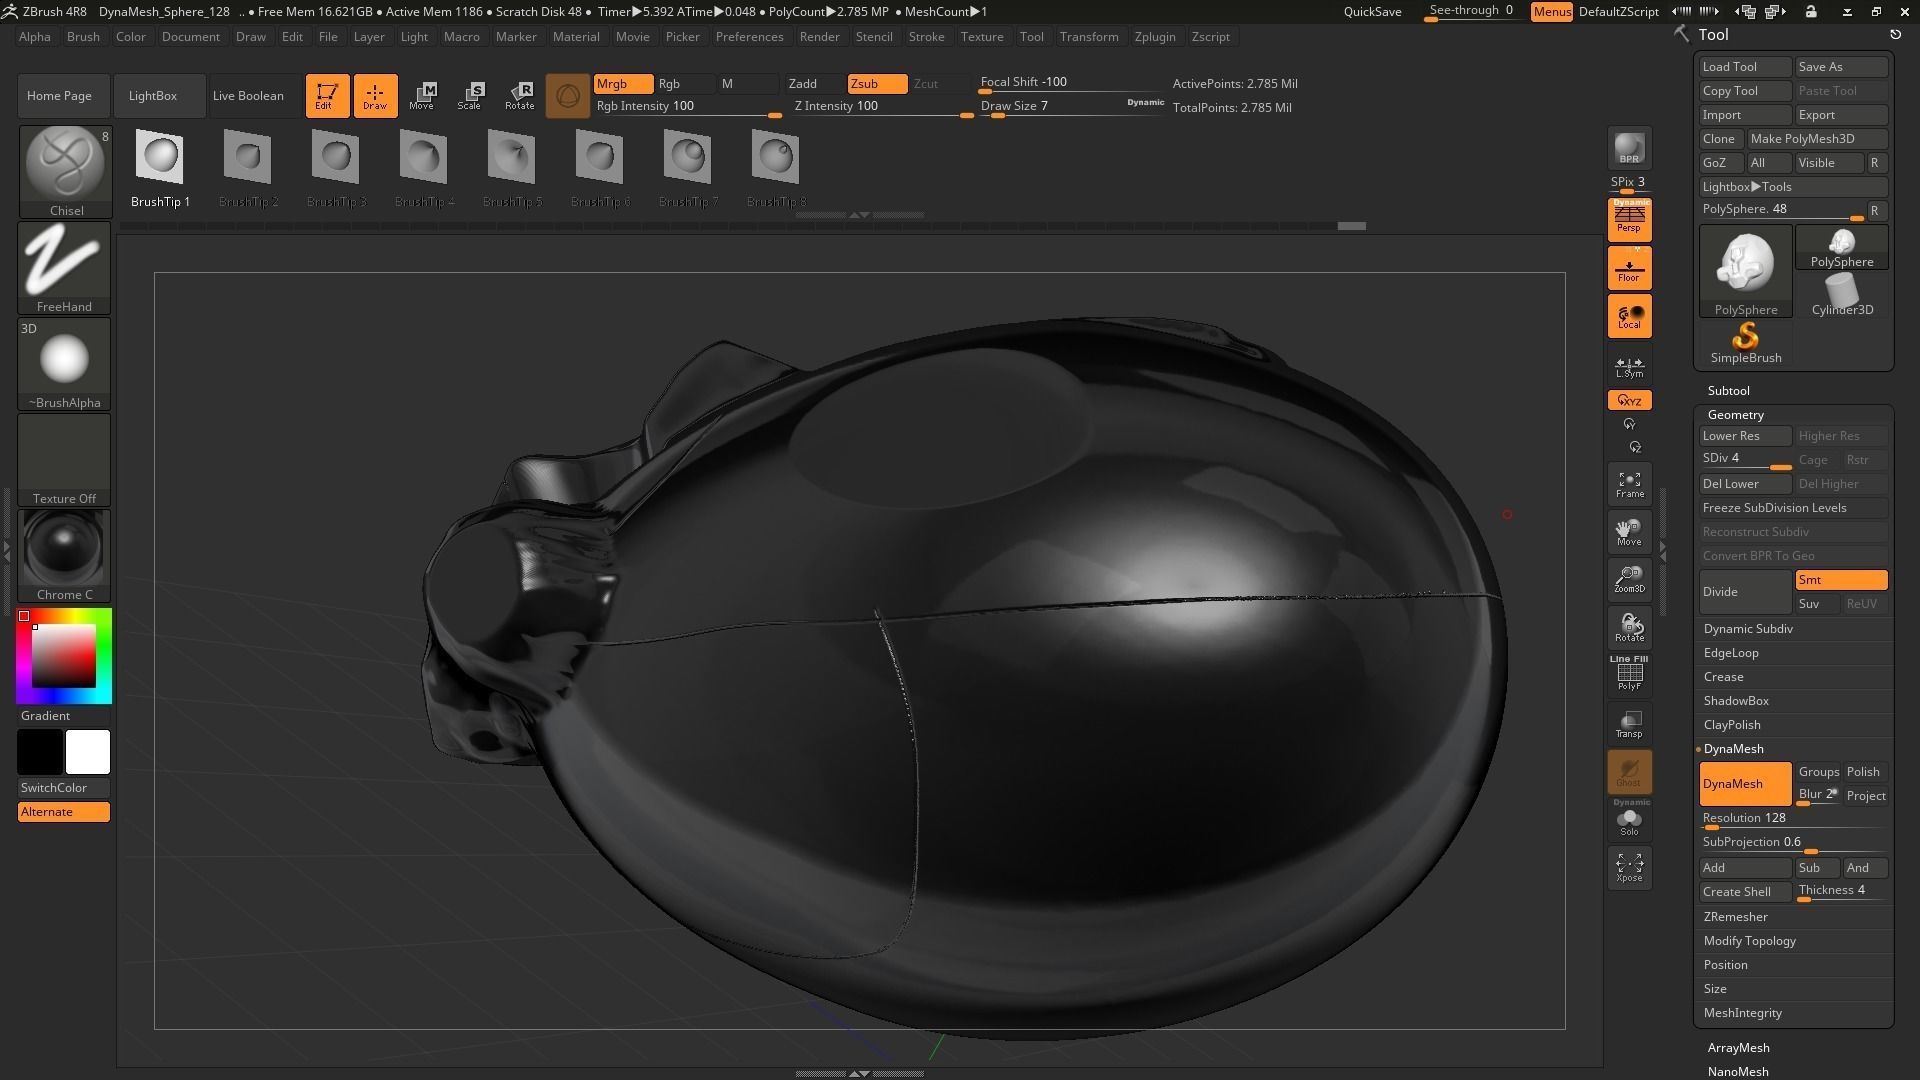Expand the Subtool section

1729,391
